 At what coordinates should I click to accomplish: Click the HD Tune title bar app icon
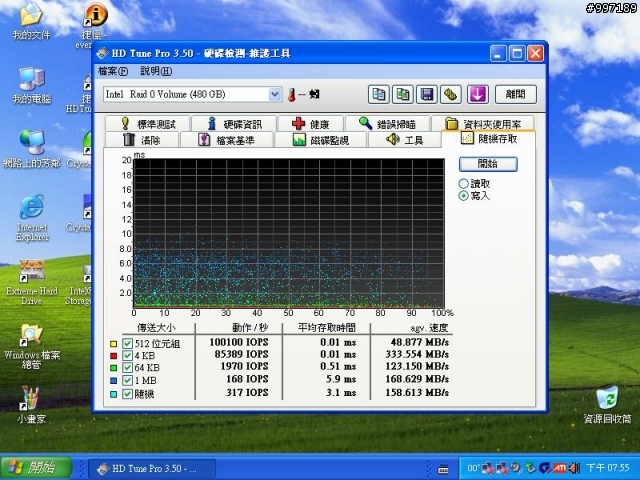102,53
